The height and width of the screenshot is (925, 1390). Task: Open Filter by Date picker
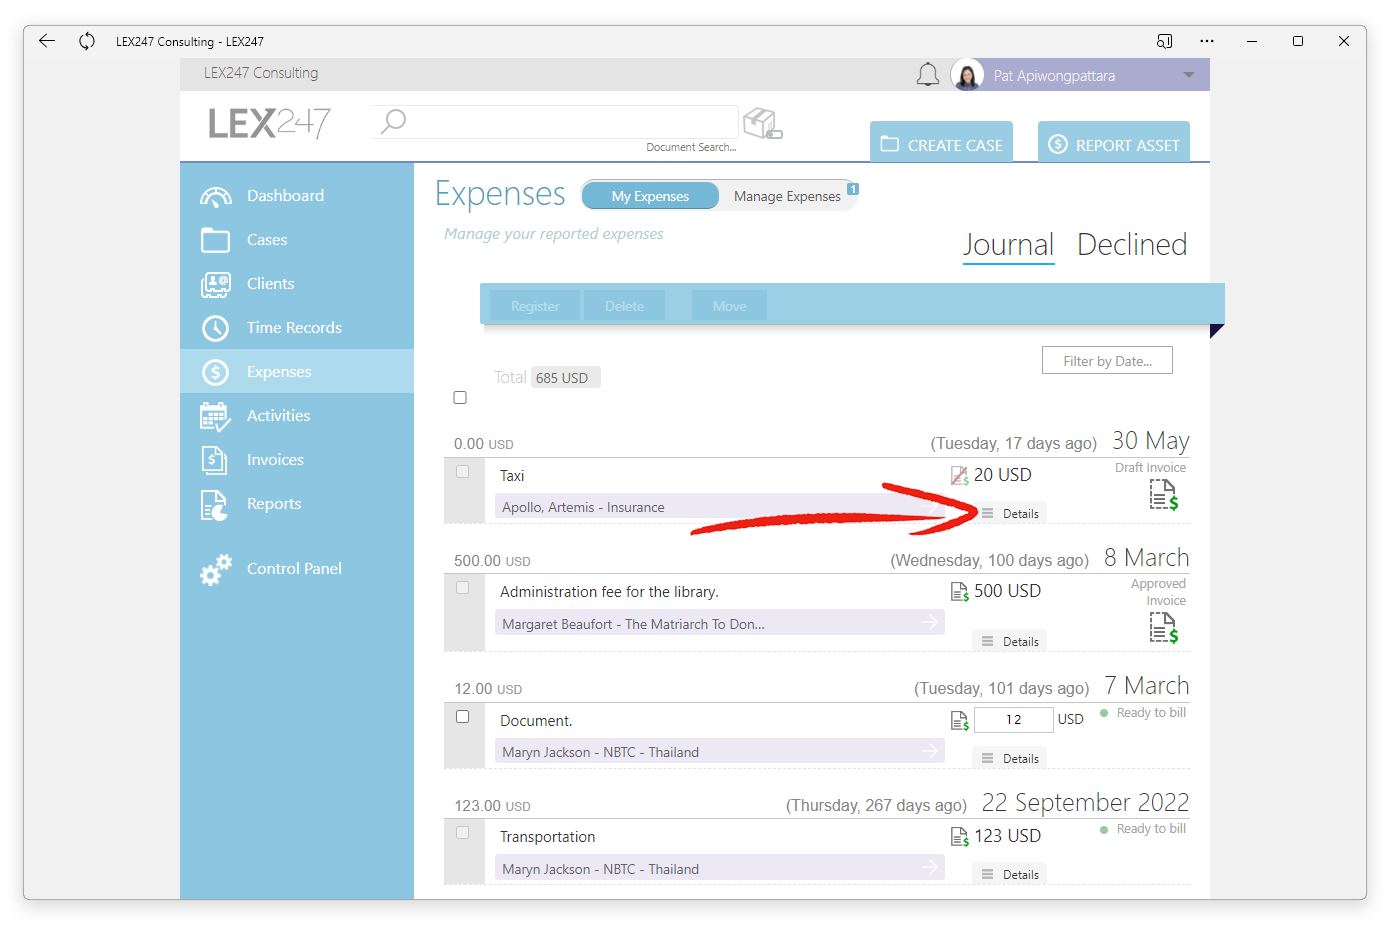coord(1107,361)
